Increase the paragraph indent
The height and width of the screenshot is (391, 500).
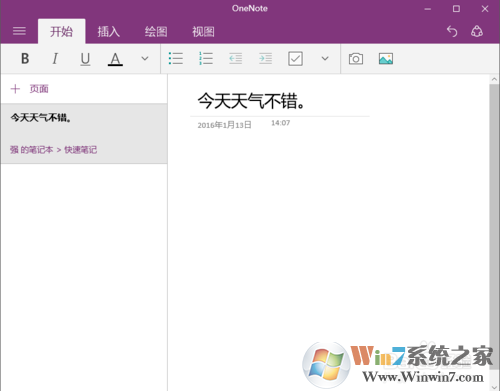(265, 59)
